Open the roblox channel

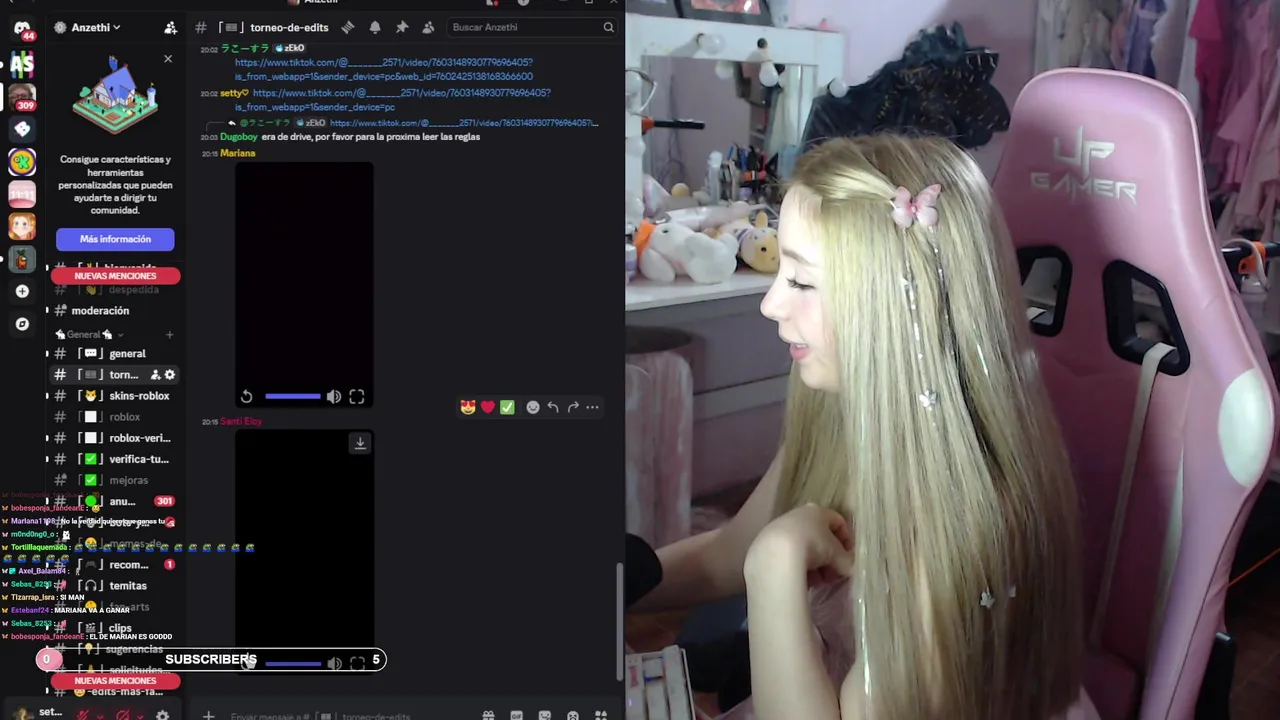[x=115, y=417]
